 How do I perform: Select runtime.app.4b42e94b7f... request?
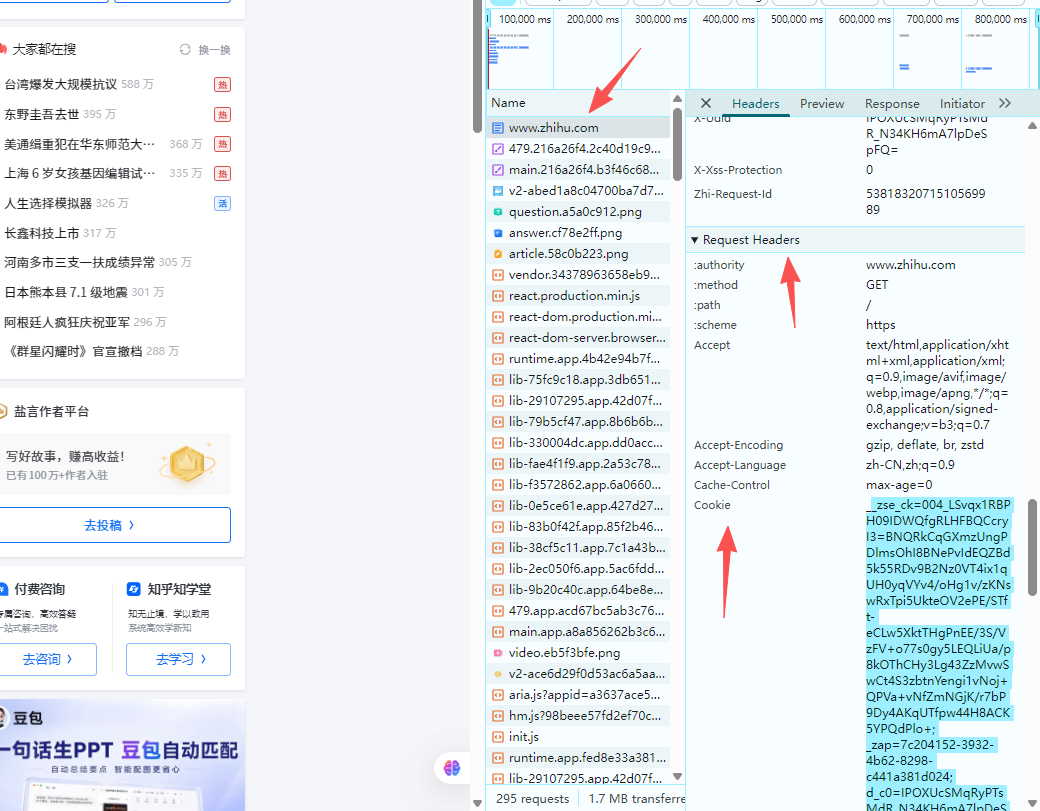point(578,359)
